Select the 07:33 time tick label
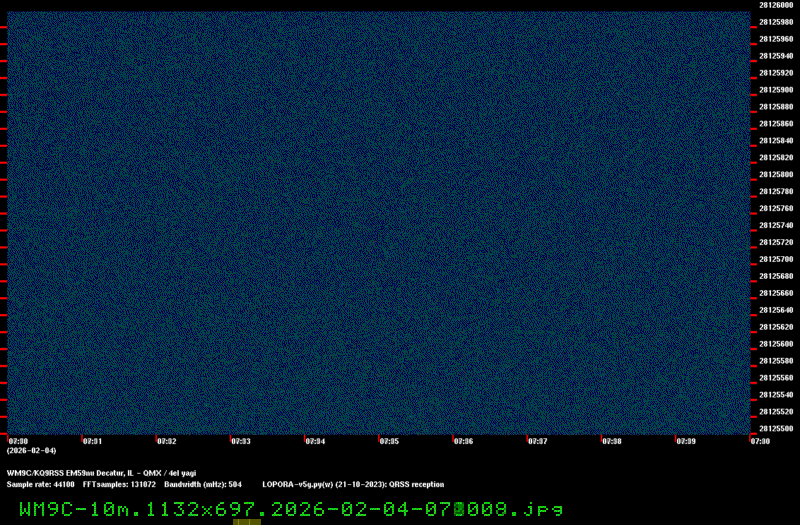The height and width of the screenshot is (525, 800). click(241, 440)
